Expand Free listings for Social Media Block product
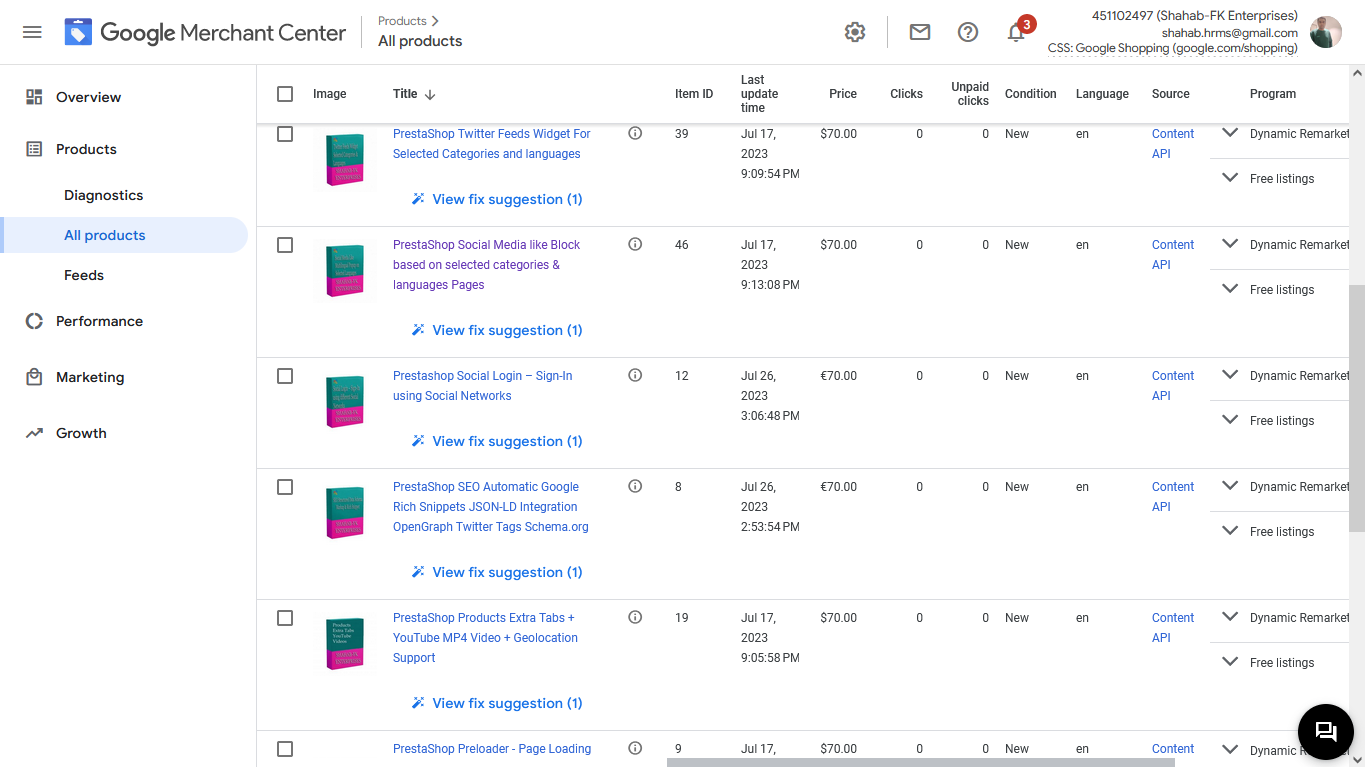The image size is (1365, 767). tap(1230, 289)
